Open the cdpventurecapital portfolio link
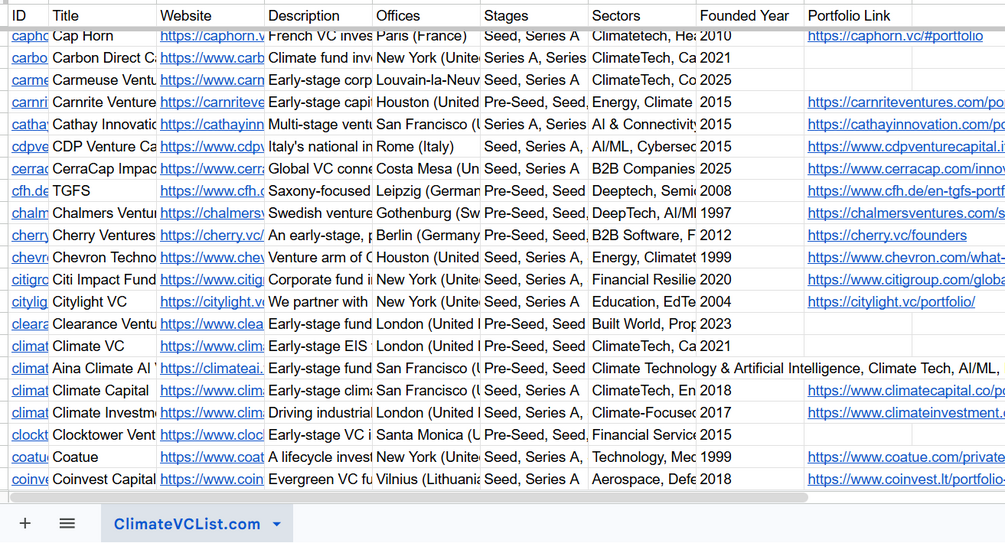The width and height of the screenshot is (1005, 543). coord(906,146)
